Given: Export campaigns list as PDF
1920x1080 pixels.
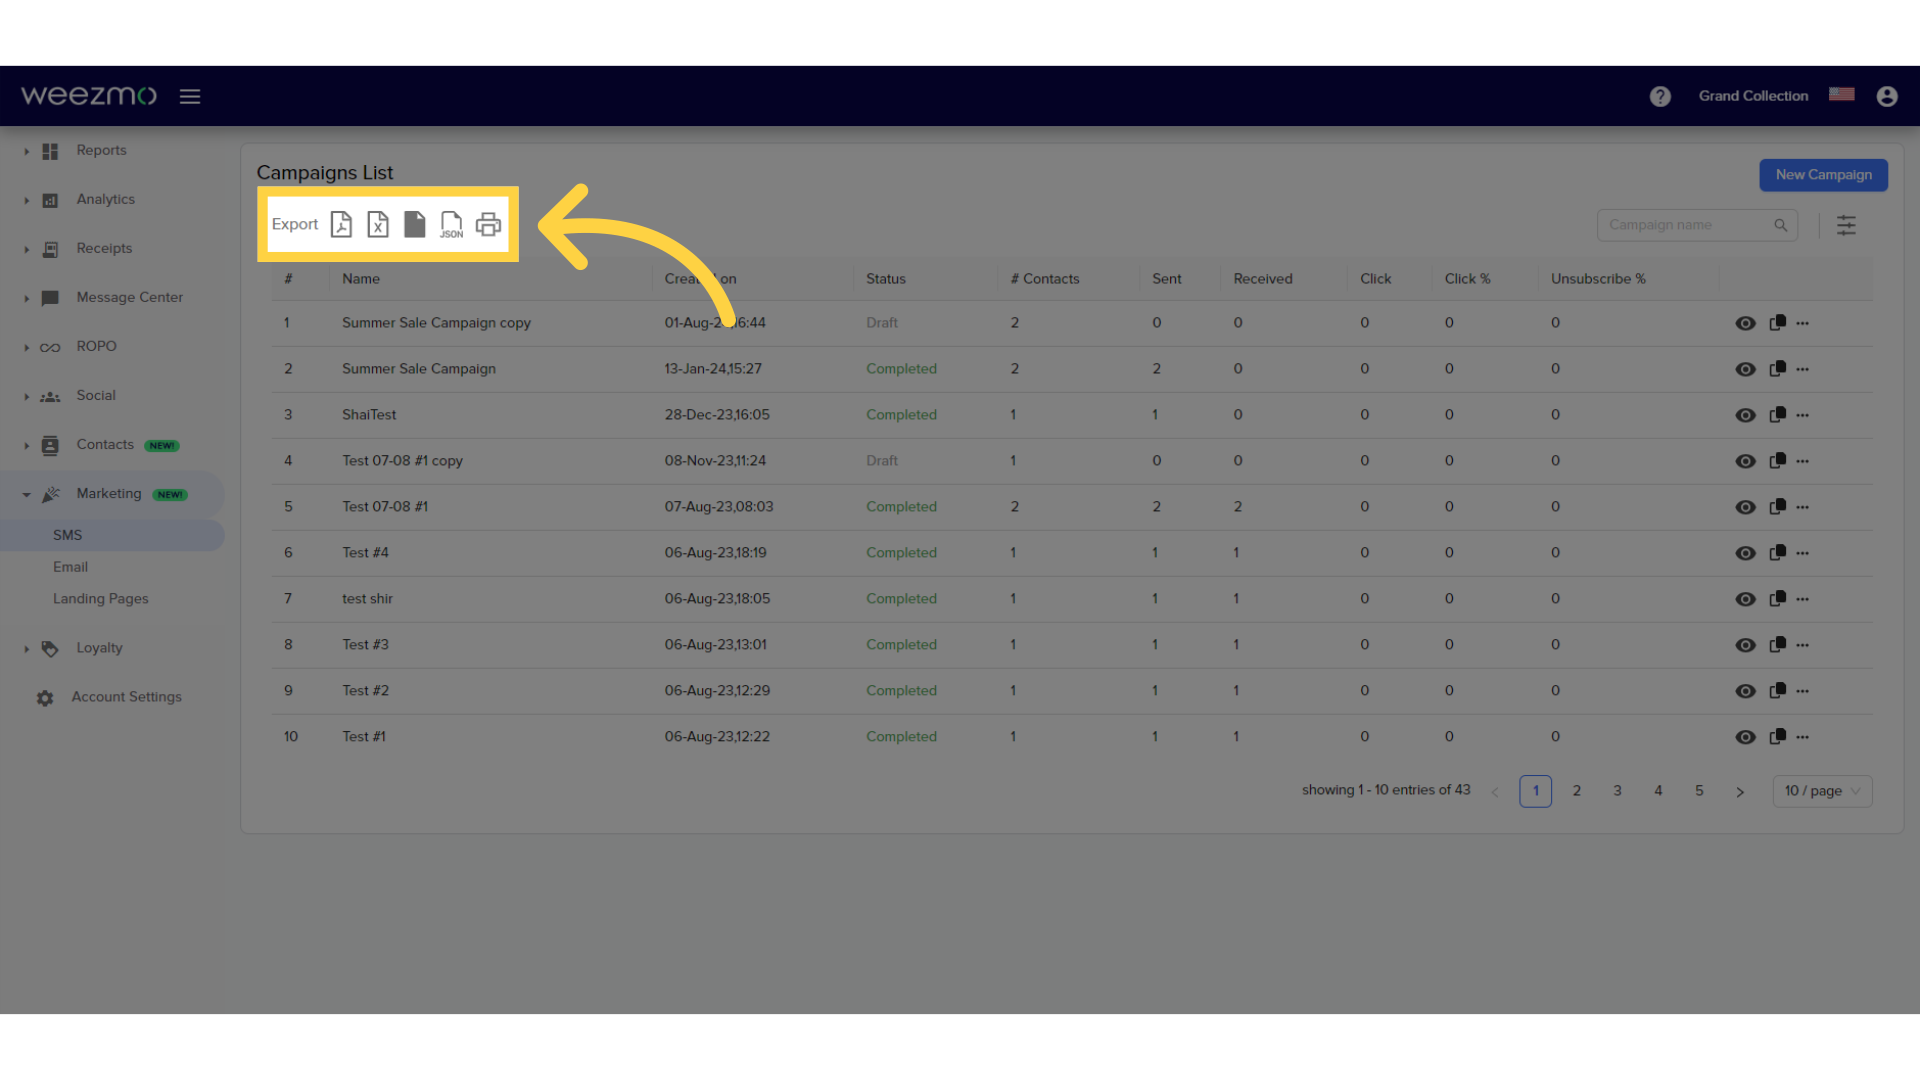Looking at the screenshot, I should pyautogui.click(x=341, y=224).
